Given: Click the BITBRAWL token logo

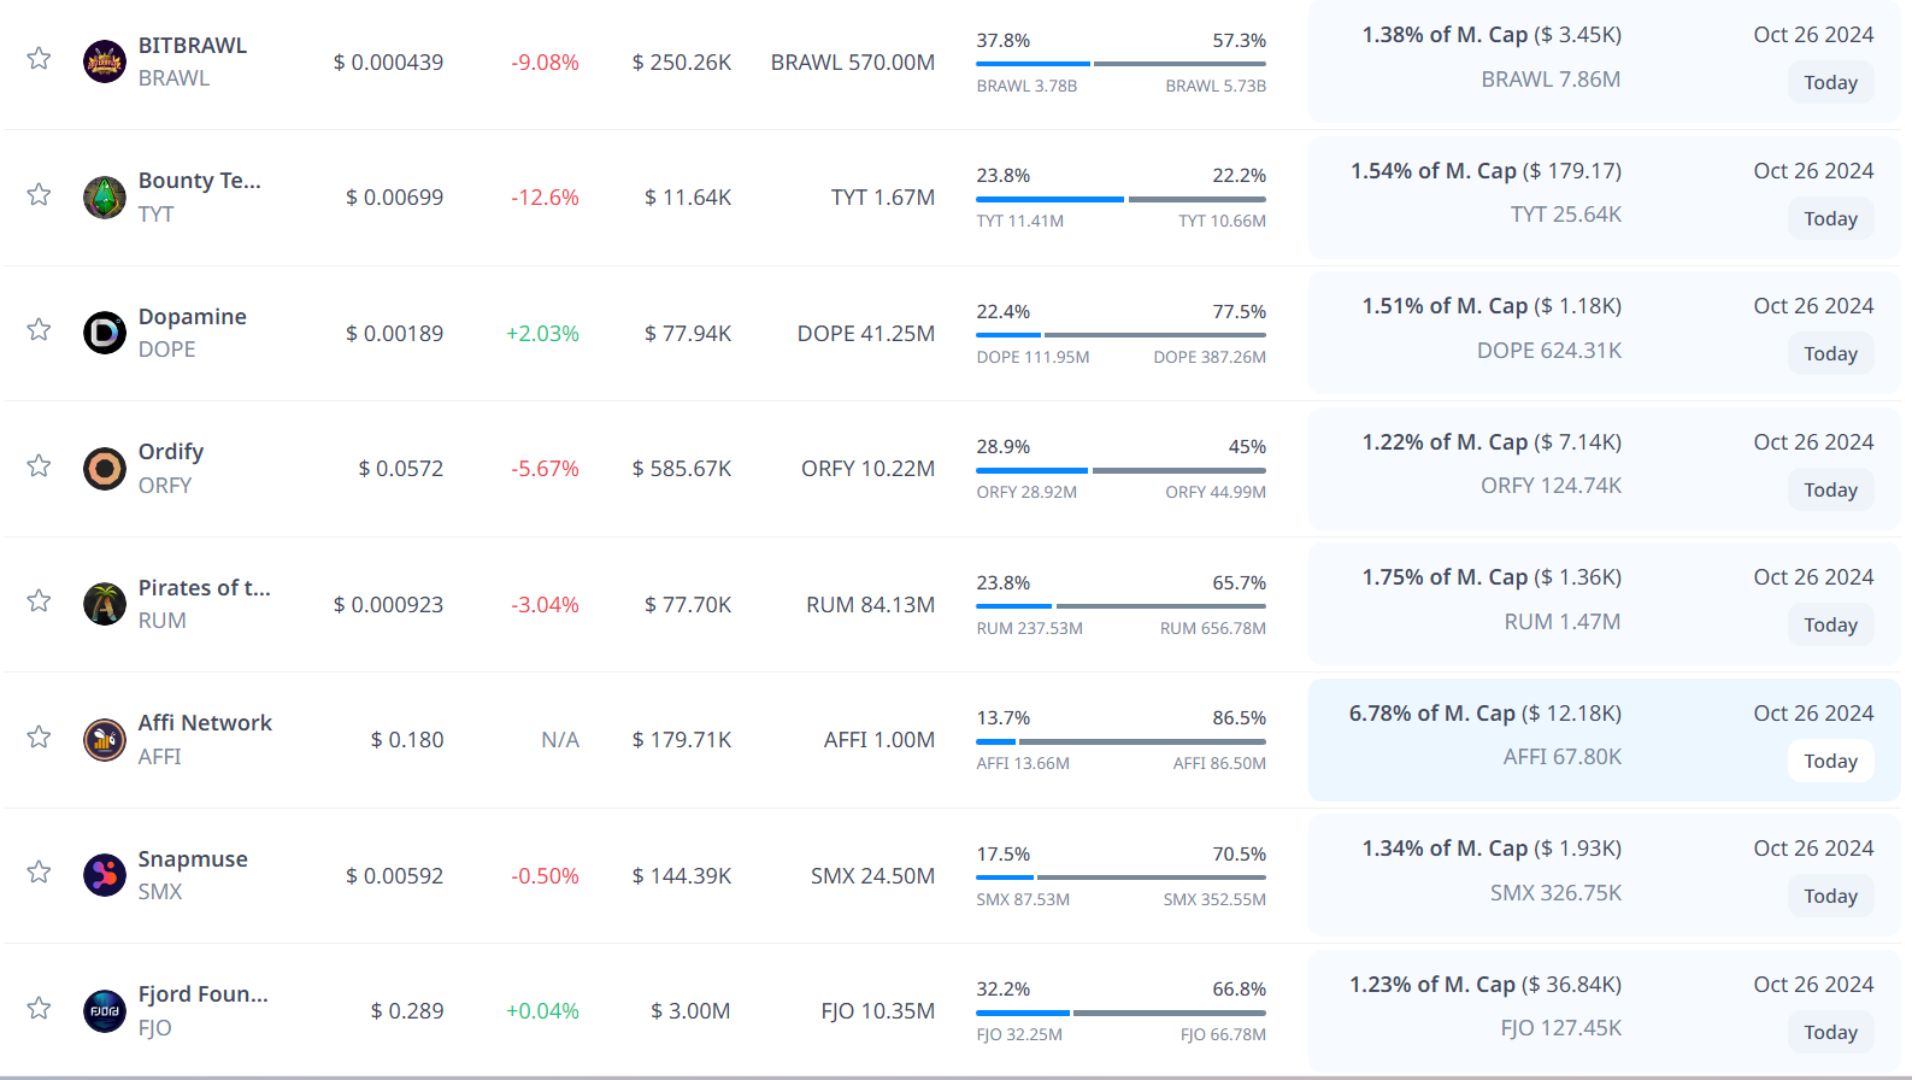Looking at the screenshot, I should click(x=104, y=62).
